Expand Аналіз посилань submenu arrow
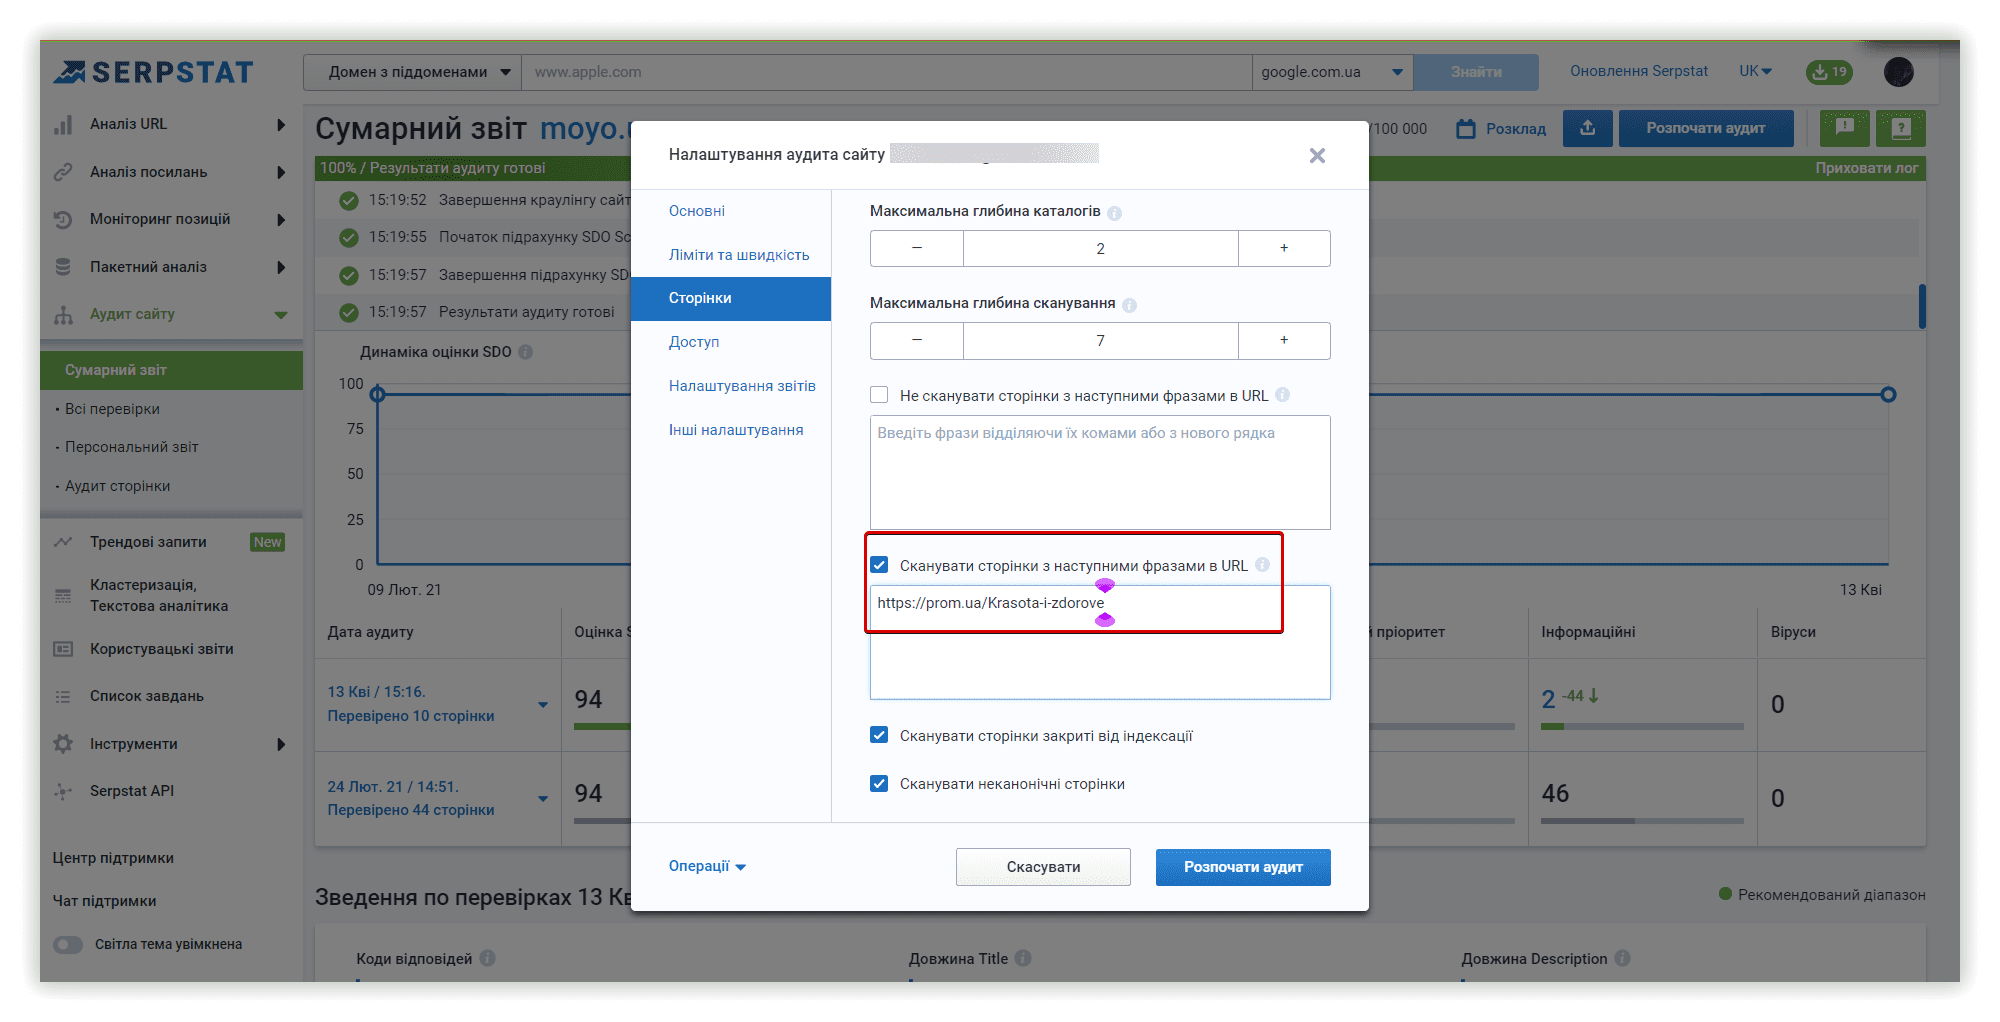 click(281, 172)
